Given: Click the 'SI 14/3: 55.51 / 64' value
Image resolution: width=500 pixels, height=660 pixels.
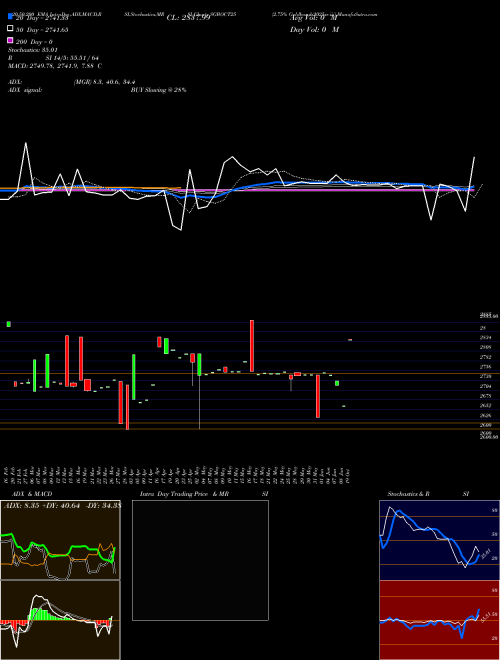Looking at the screenshot, I should point(72,58).
